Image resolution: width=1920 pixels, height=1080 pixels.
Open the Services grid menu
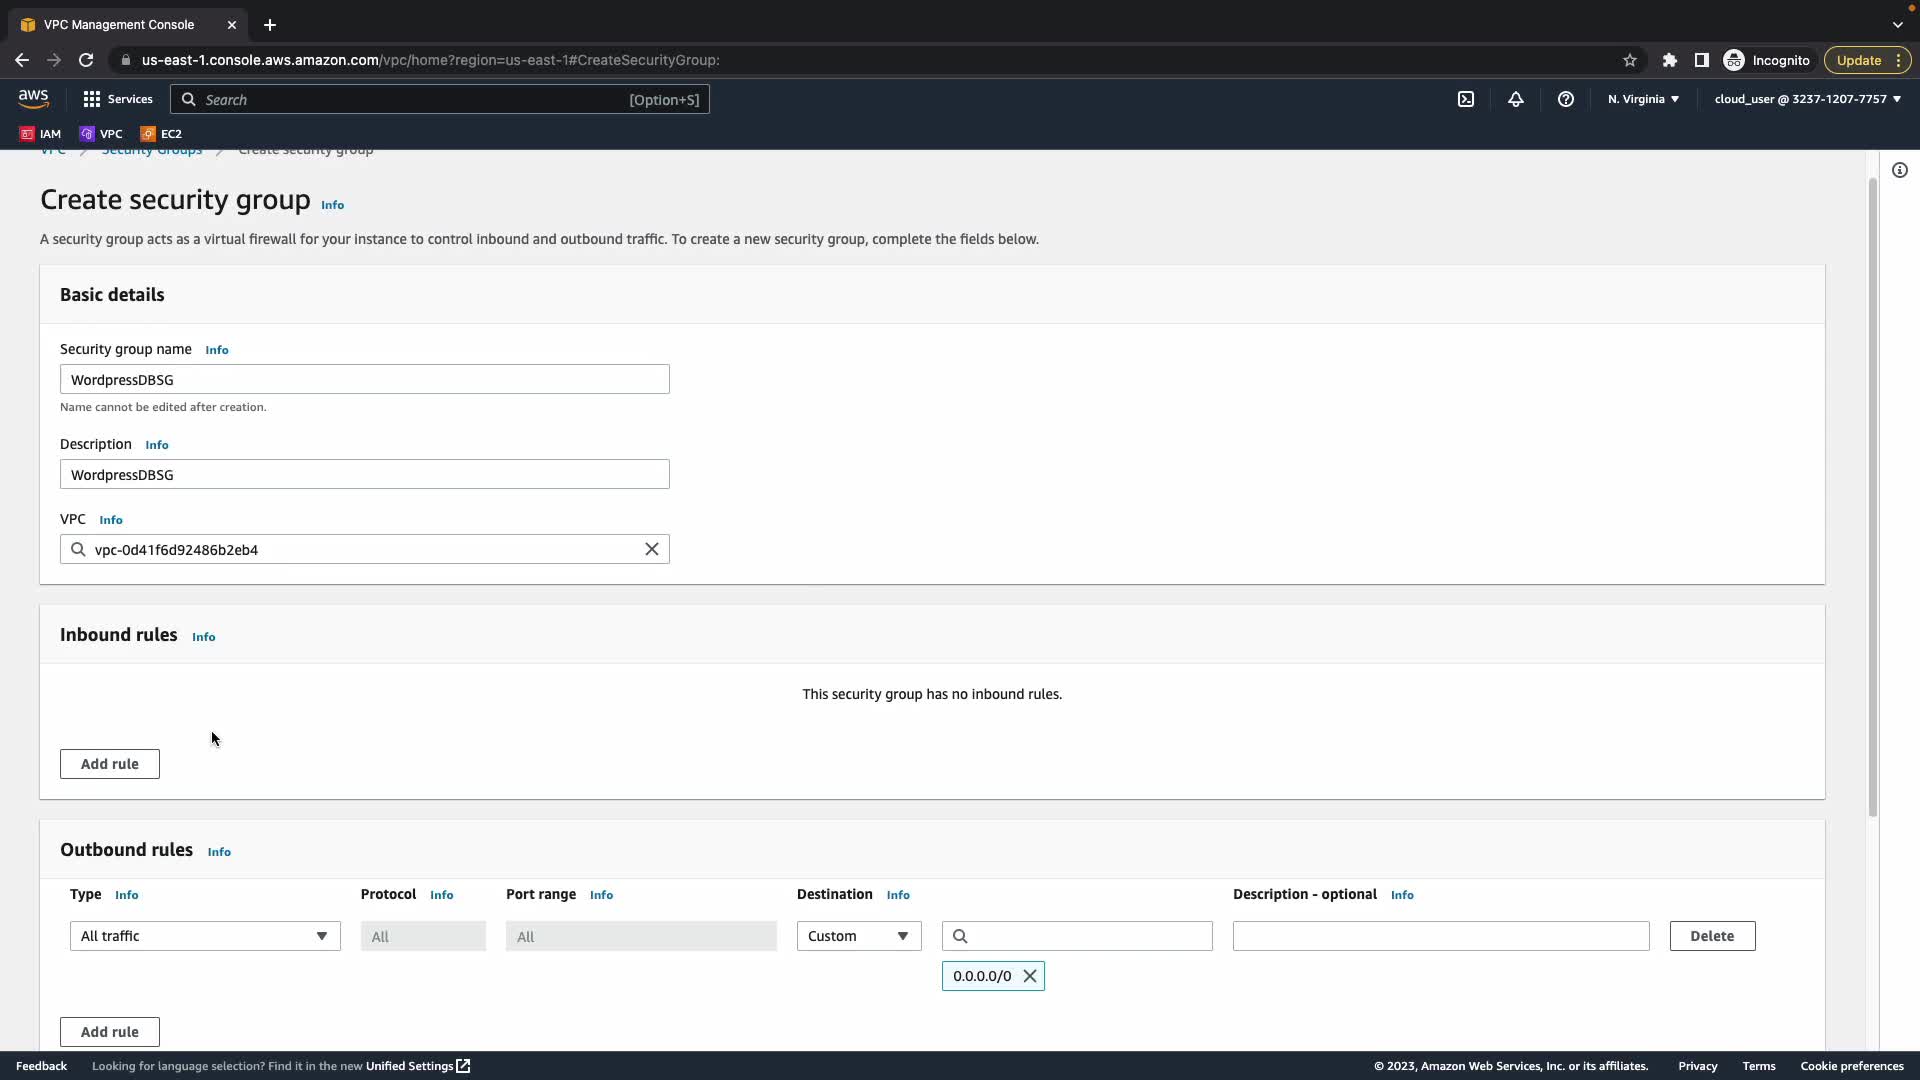click(117, 99)
